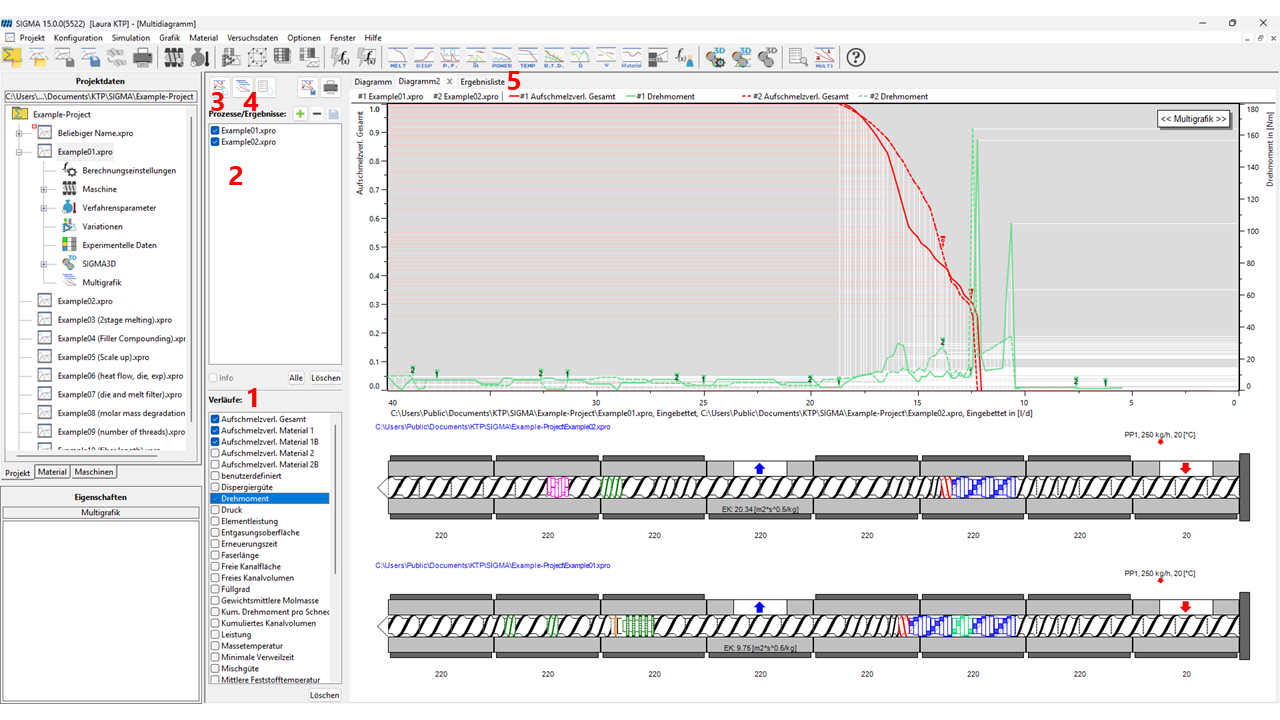Collapse the Example01.xpro tree node
Image resolution: width=1280 pixels, height=720 pixels.
[19, 152]
